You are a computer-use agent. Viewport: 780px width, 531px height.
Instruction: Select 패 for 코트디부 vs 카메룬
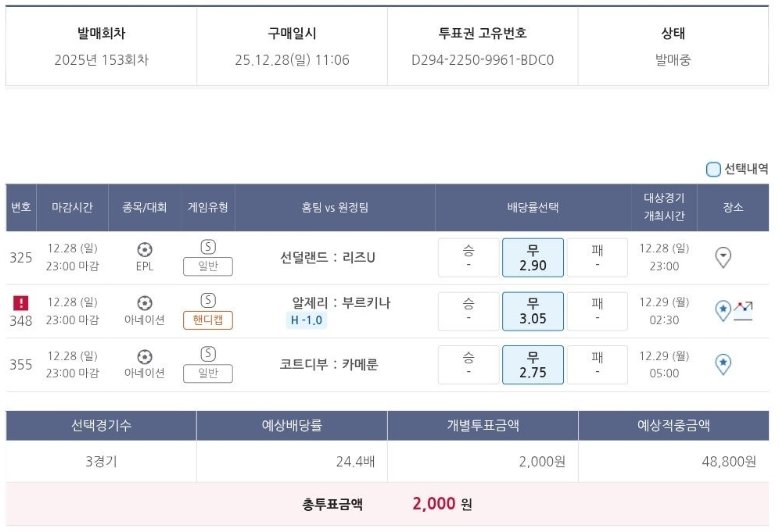597,364
